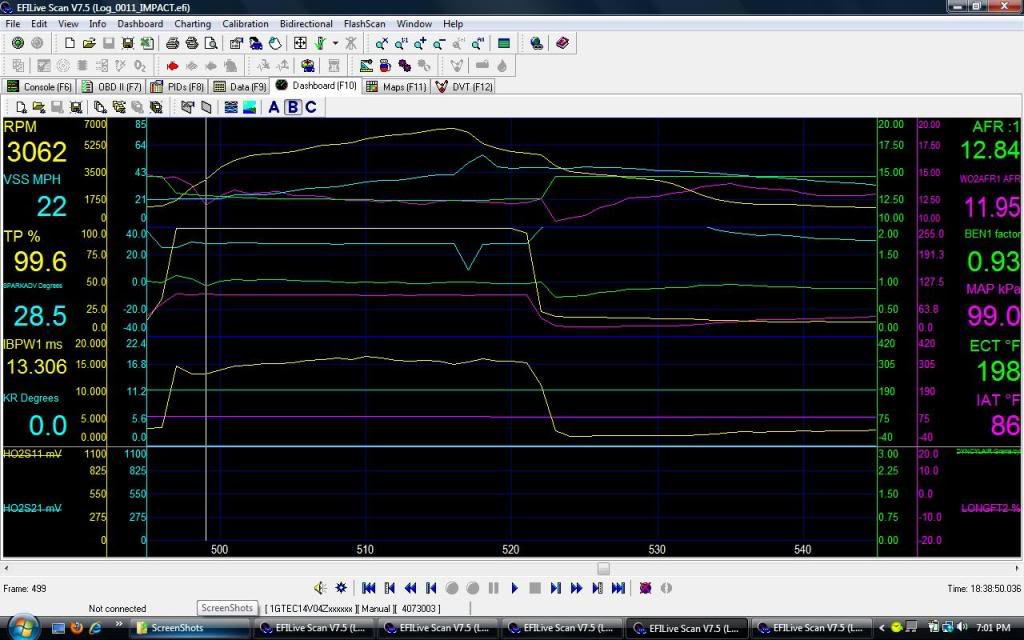Open the Calibration menu
This screenshot has height=640, width=1024.
[x=245, y=24]
